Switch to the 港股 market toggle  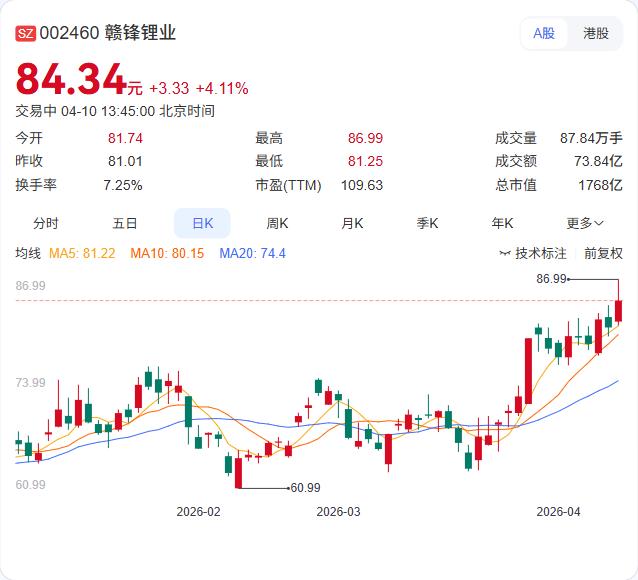[x=596, y=33]
